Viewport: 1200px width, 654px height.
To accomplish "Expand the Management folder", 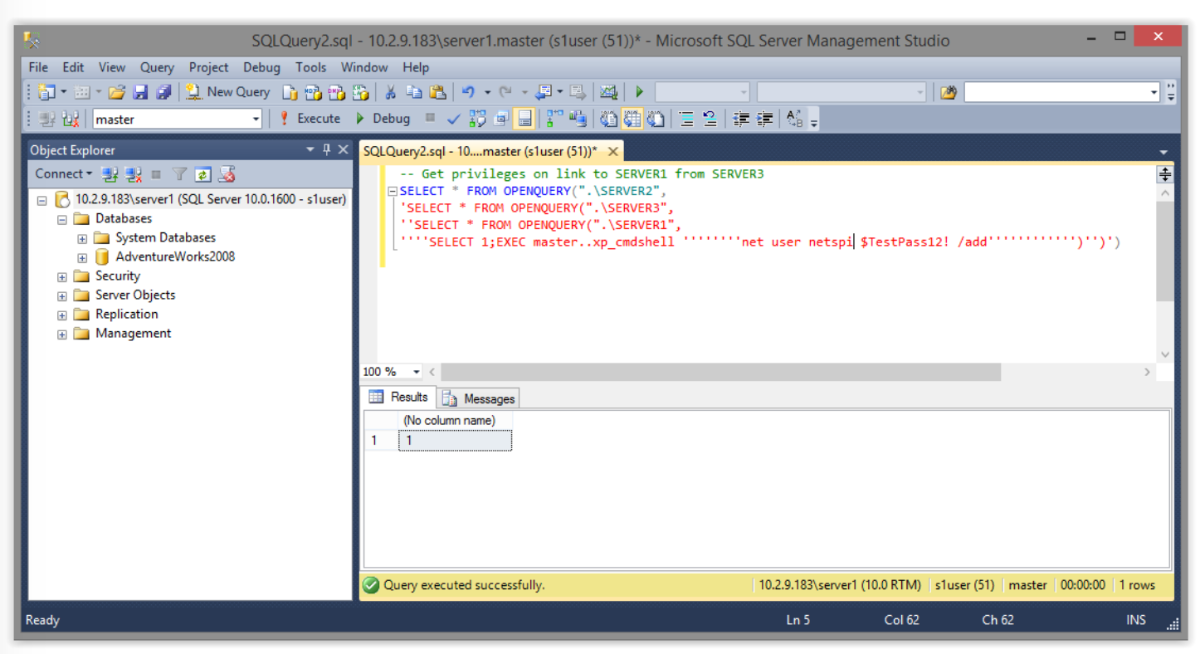I will coord(62,334).
